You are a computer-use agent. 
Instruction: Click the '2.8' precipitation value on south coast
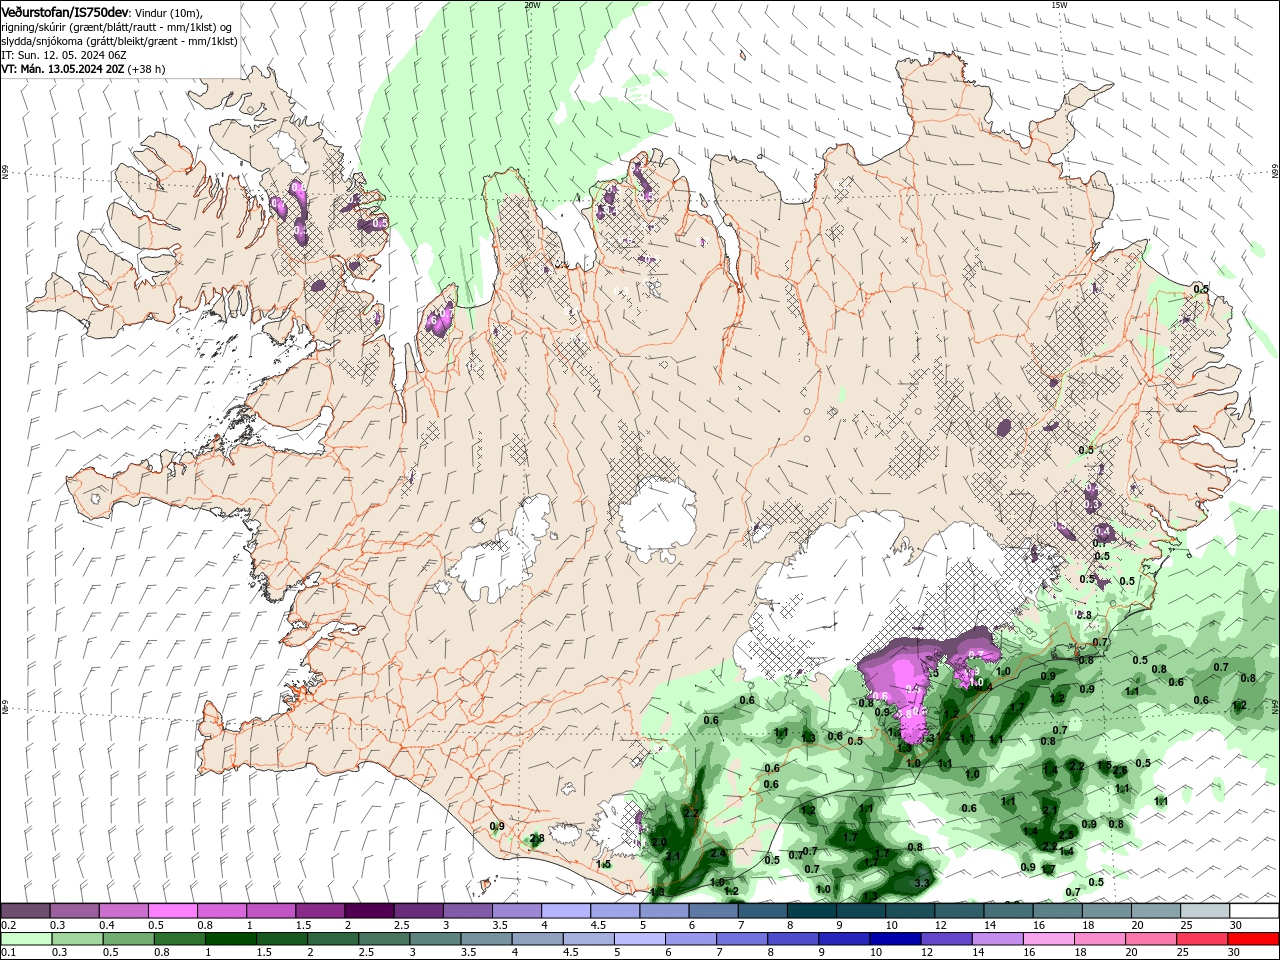(x=537, y=838)
